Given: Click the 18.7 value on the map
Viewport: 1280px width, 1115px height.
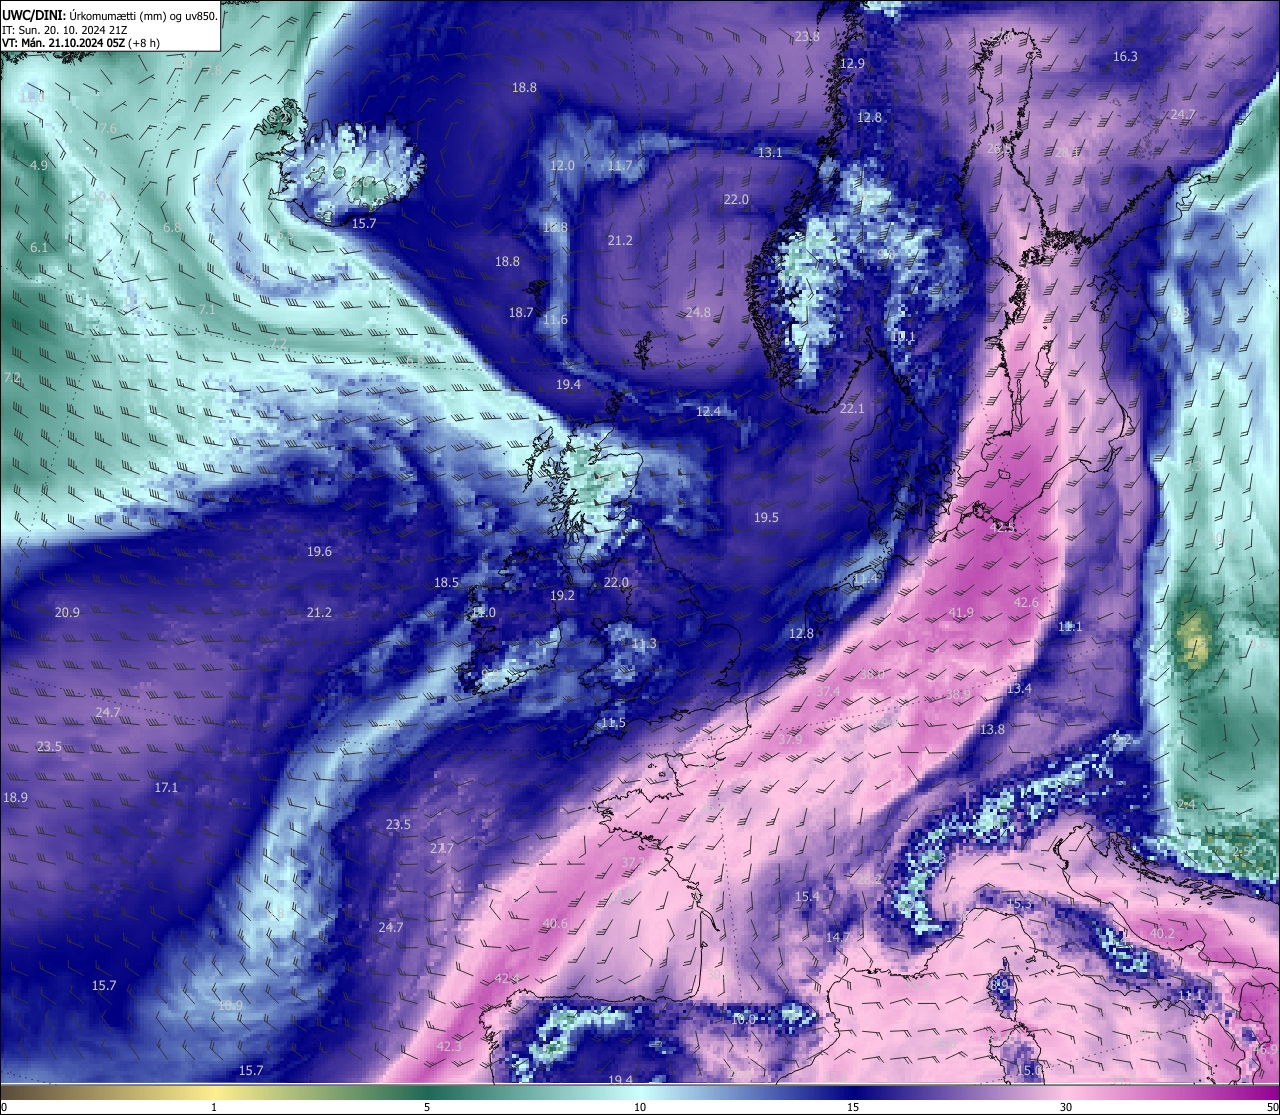Looking at the screenshot, I should point(521,312).
